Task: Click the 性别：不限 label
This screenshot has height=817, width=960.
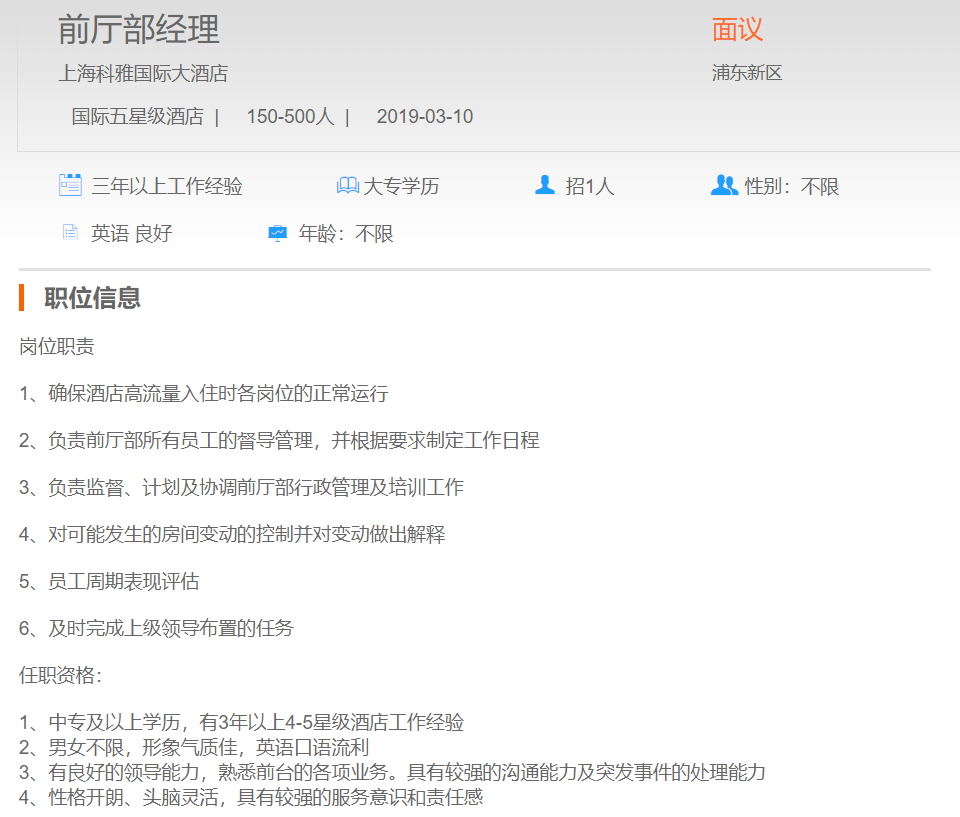Action: (791, 186)
